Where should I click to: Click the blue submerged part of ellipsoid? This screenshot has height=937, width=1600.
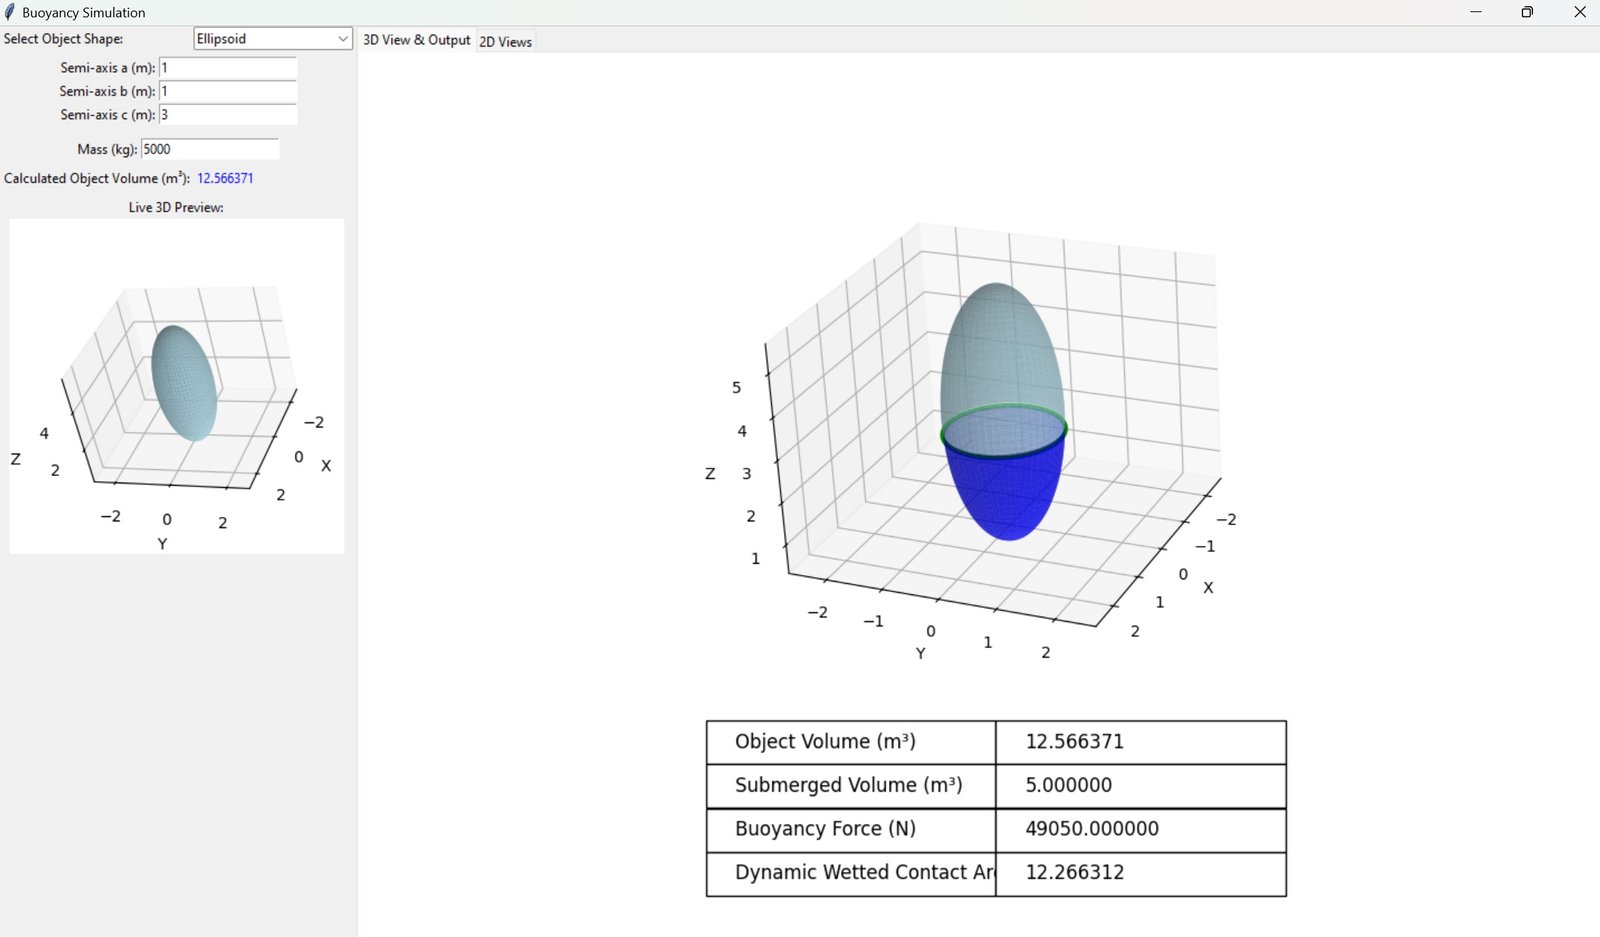(1005, 495)
